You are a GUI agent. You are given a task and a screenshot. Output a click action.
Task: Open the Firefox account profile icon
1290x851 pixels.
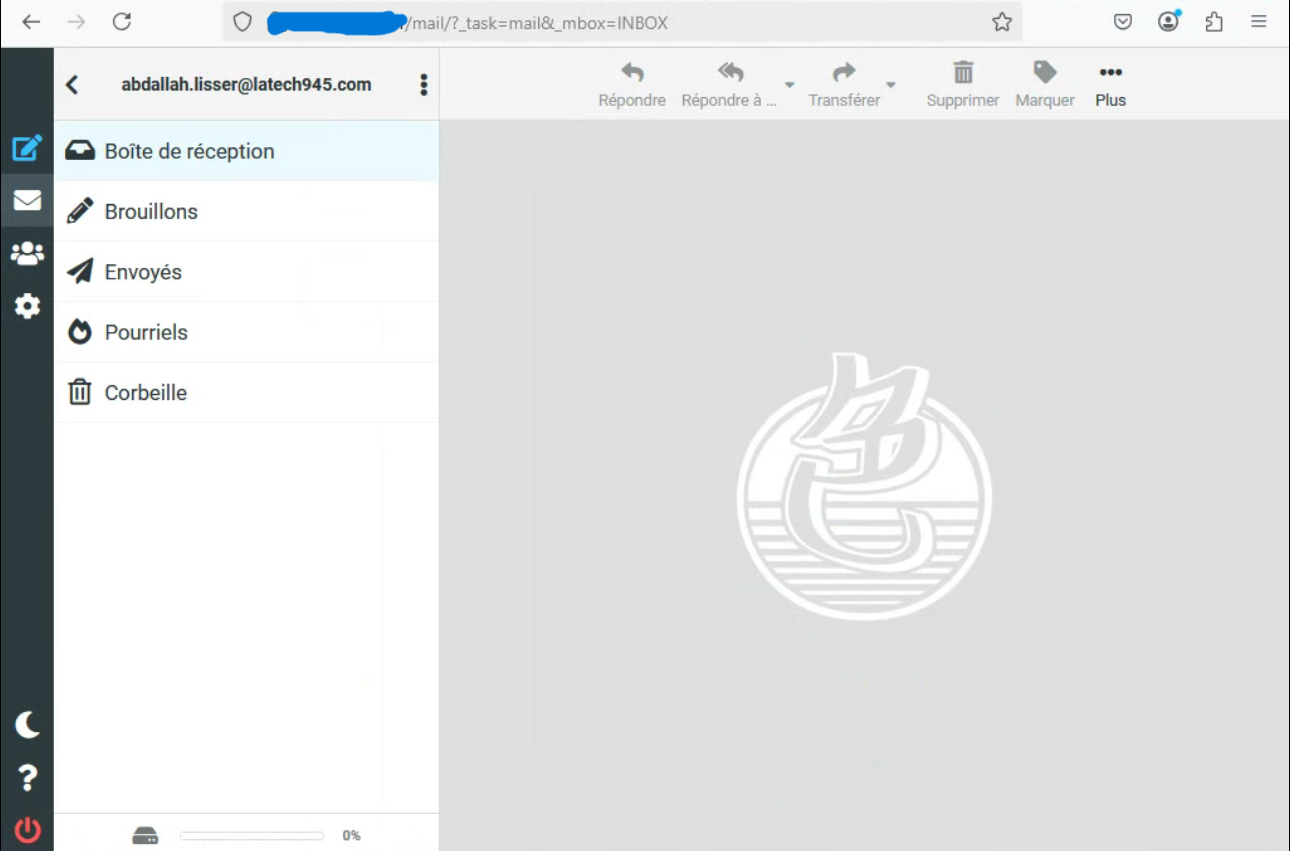pyautogui.click(x=1169, y=22)
